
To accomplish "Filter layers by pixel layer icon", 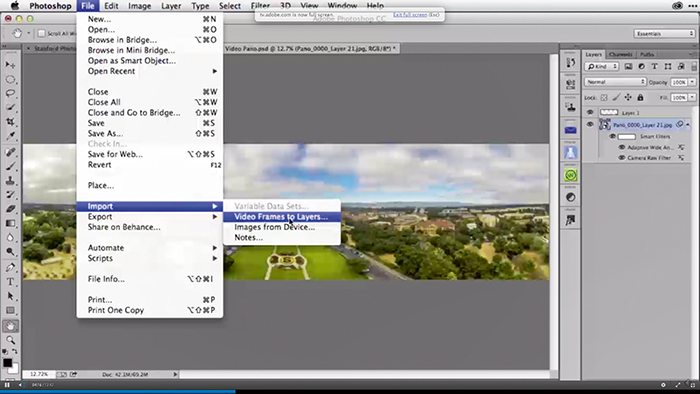I will tap(628, 66).
